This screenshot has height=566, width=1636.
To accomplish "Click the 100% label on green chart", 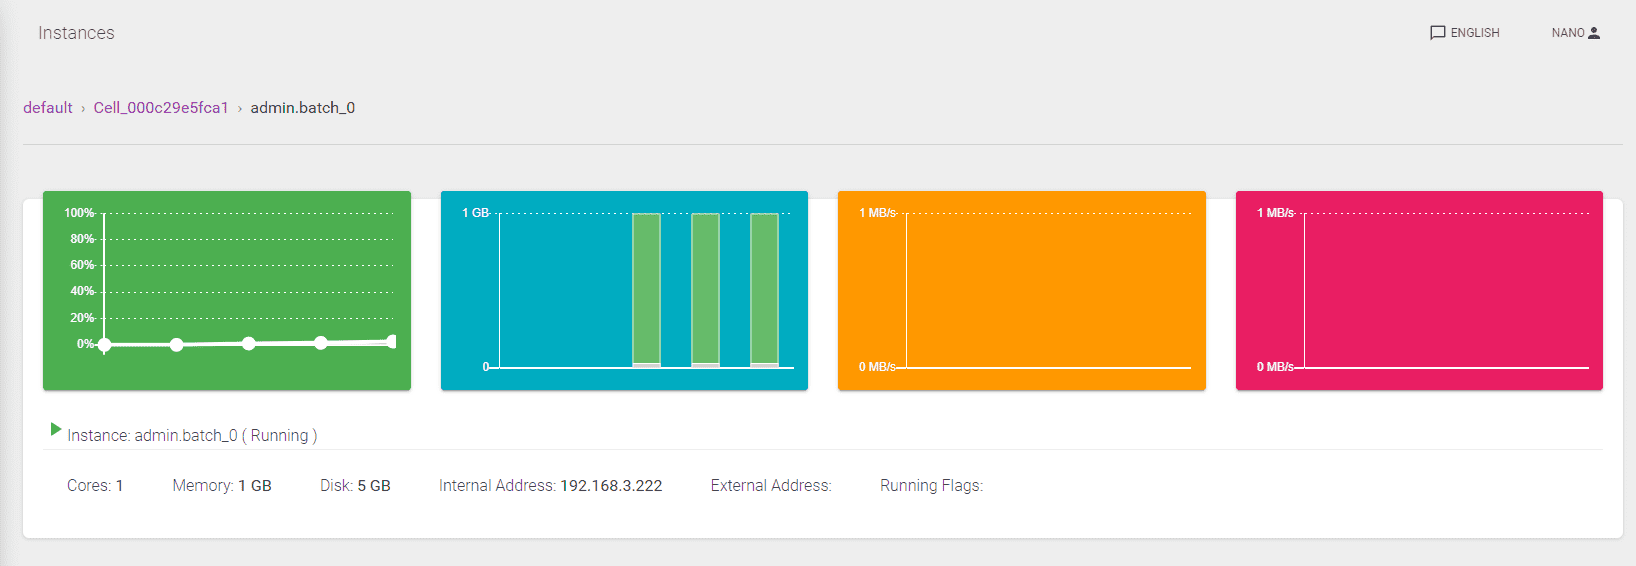I will tap(79, 213).
